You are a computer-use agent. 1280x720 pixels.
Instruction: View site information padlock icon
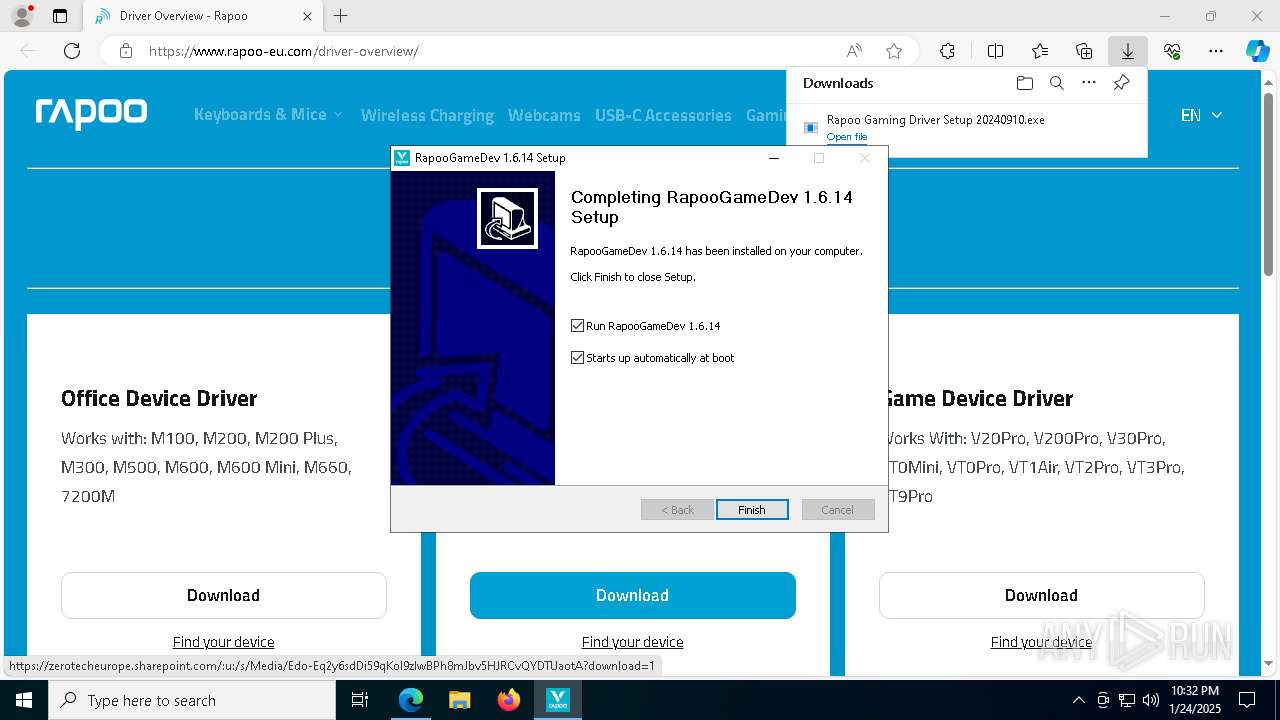tap(126, 51)
